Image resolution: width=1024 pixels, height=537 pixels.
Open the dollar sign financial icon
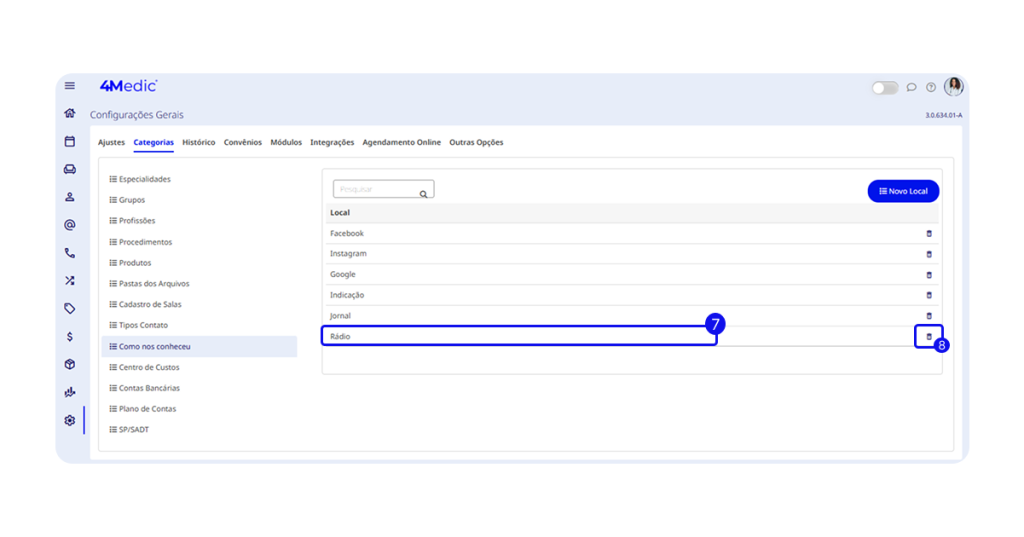pyautogui.click(x=70, y=337)
